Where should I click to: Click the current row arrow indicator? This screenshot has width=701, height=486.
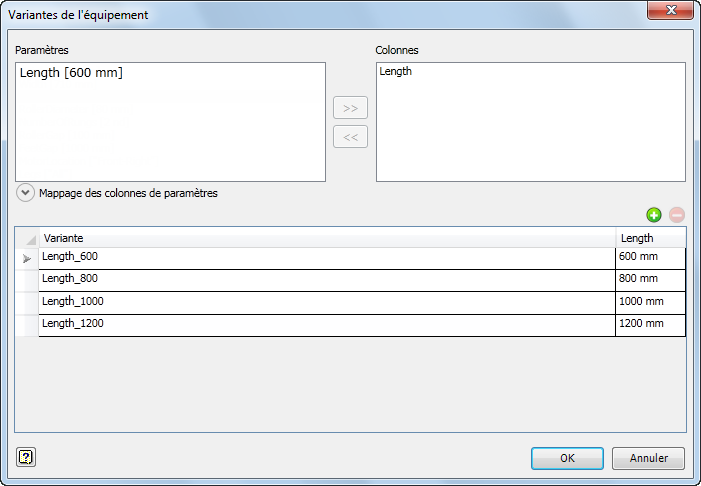27,259
